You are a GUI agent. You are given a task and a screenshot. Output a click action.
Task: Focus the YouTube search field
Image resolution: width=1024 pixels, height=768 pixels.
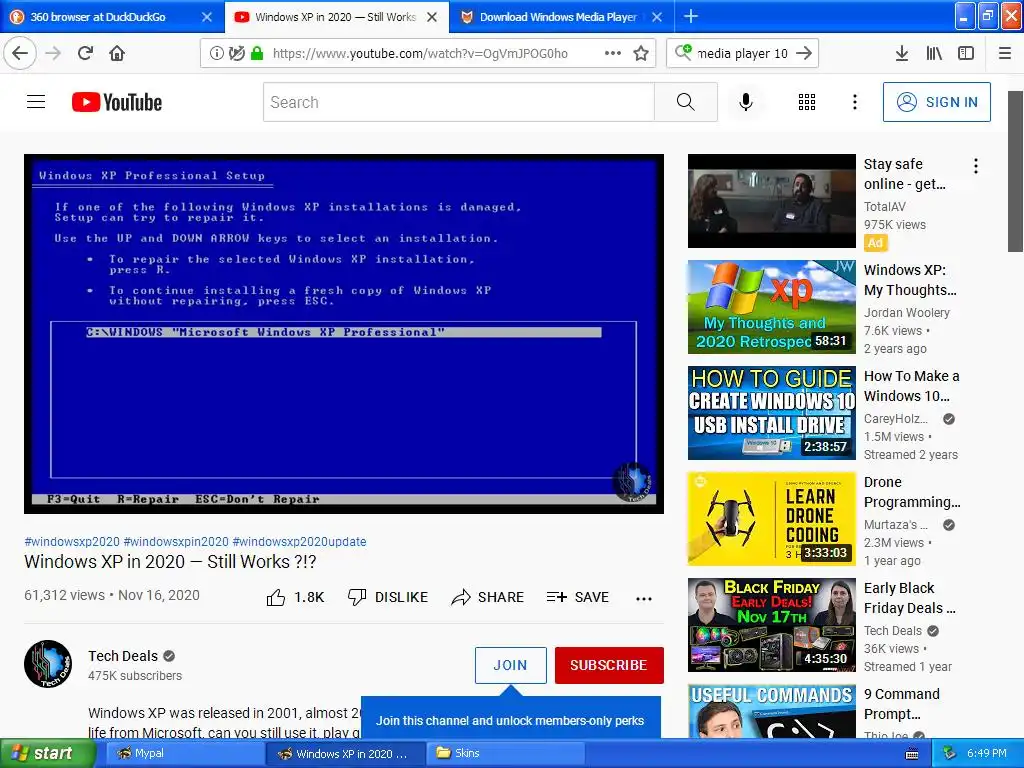pyautogui.click(x=458, y=102)
